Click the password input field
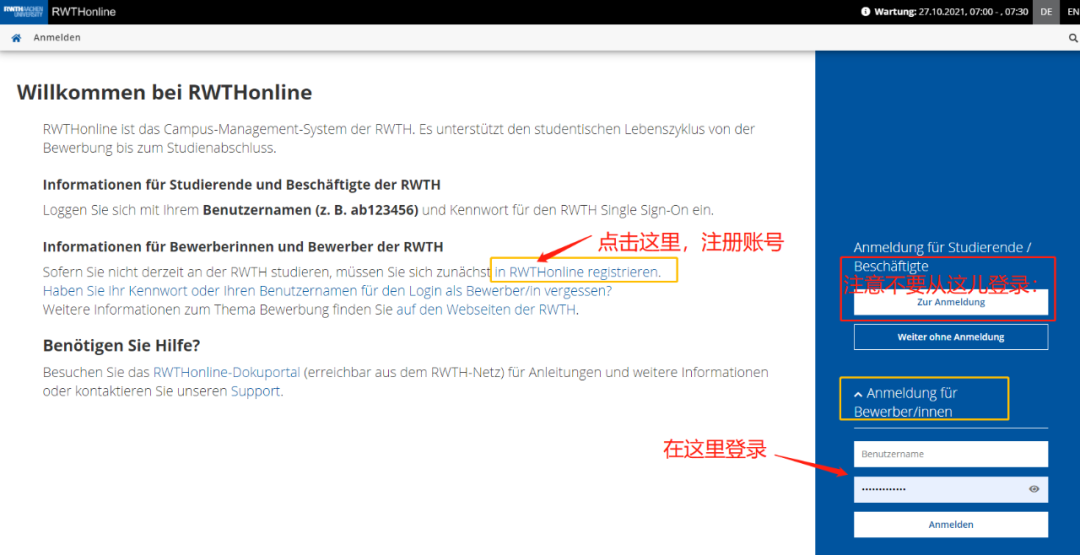Image resolution: width=1080 pixels, height=555 pixels. (935, 489)
